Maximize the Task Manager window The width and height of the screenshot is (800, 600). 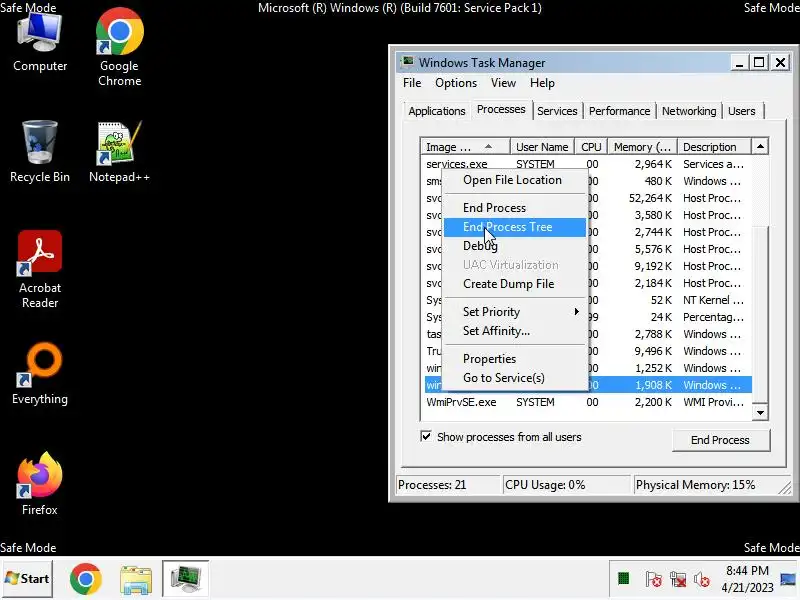click(x=759, y=63)
